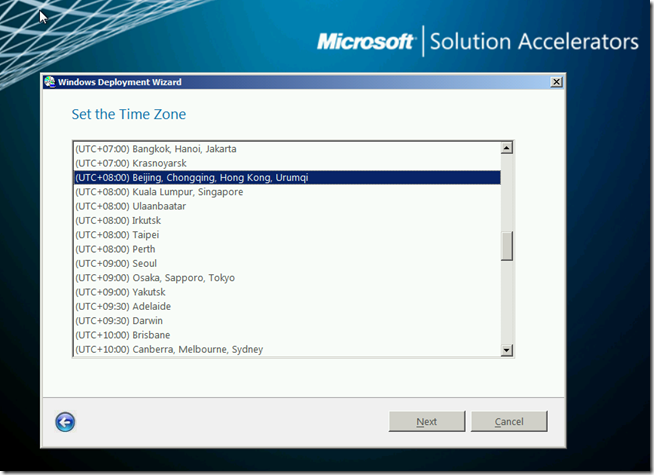This screenshot has height=475, width=654.
Task: Click the time zone list scrollbar thumb
Action: click(x=507, y=246)
